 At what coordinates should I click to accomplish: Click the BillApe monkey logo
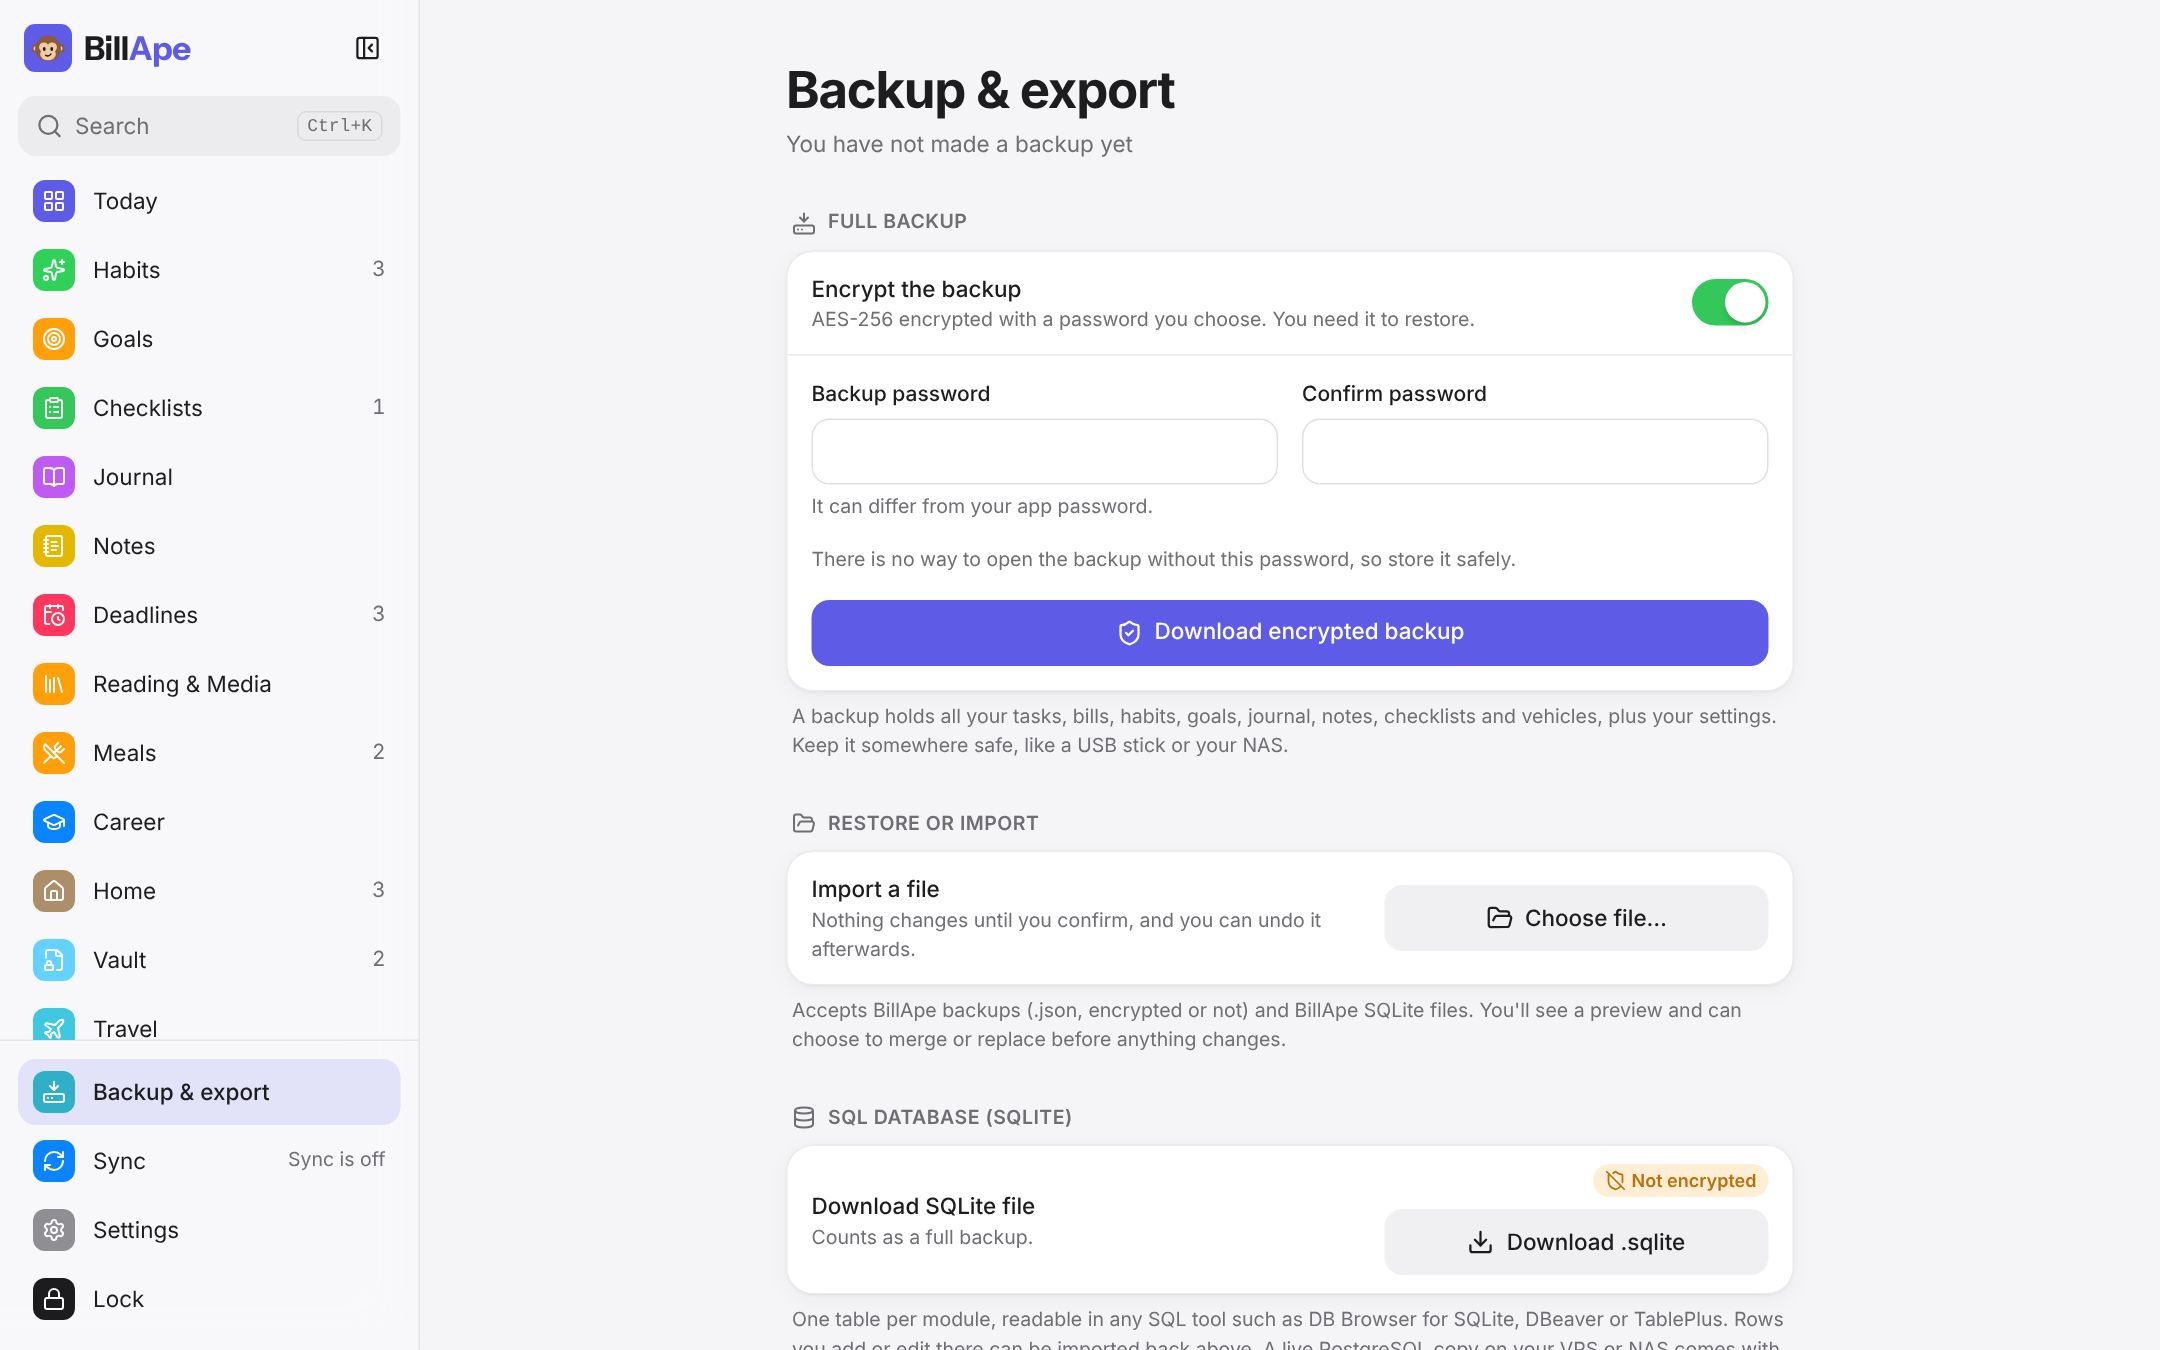tap(48, 48)
